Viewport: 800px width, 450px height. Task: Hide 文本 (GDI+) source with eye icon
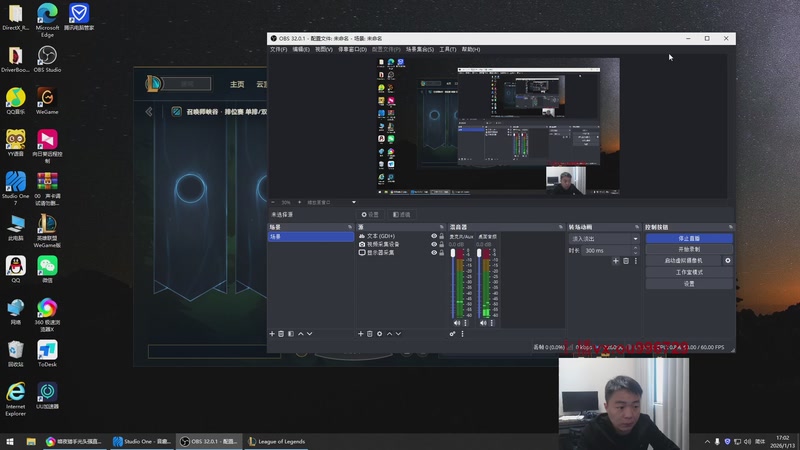[434, 236]
